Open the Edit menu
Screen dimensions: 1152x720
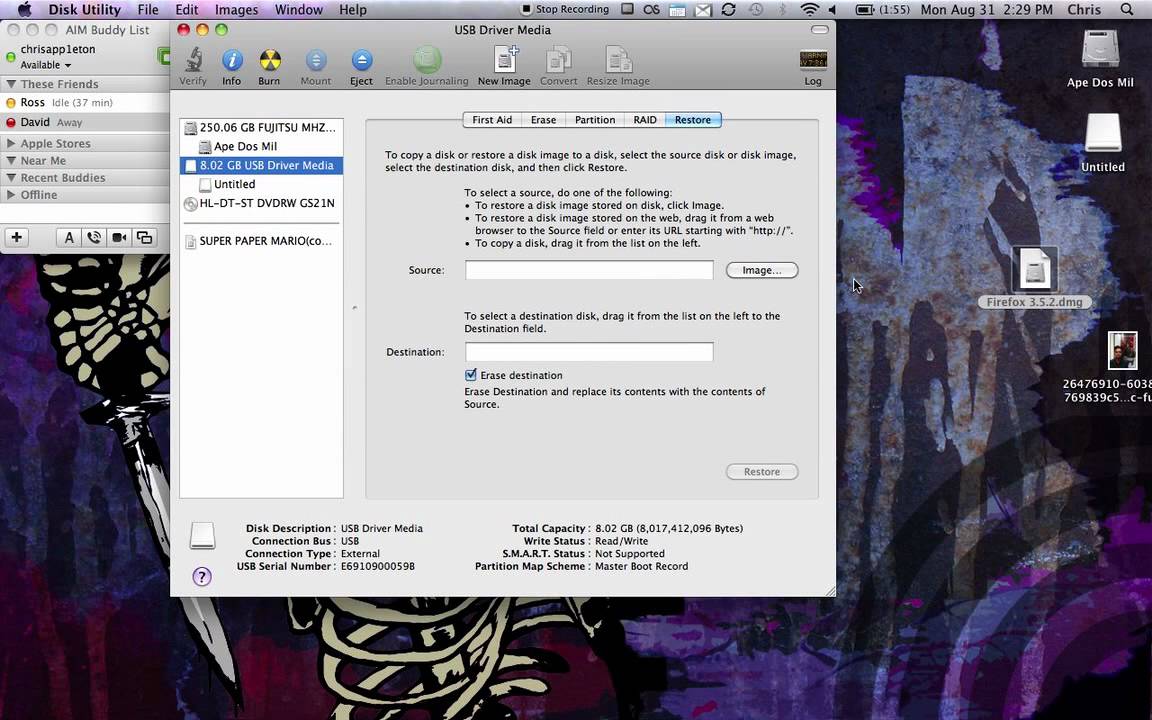187,10
